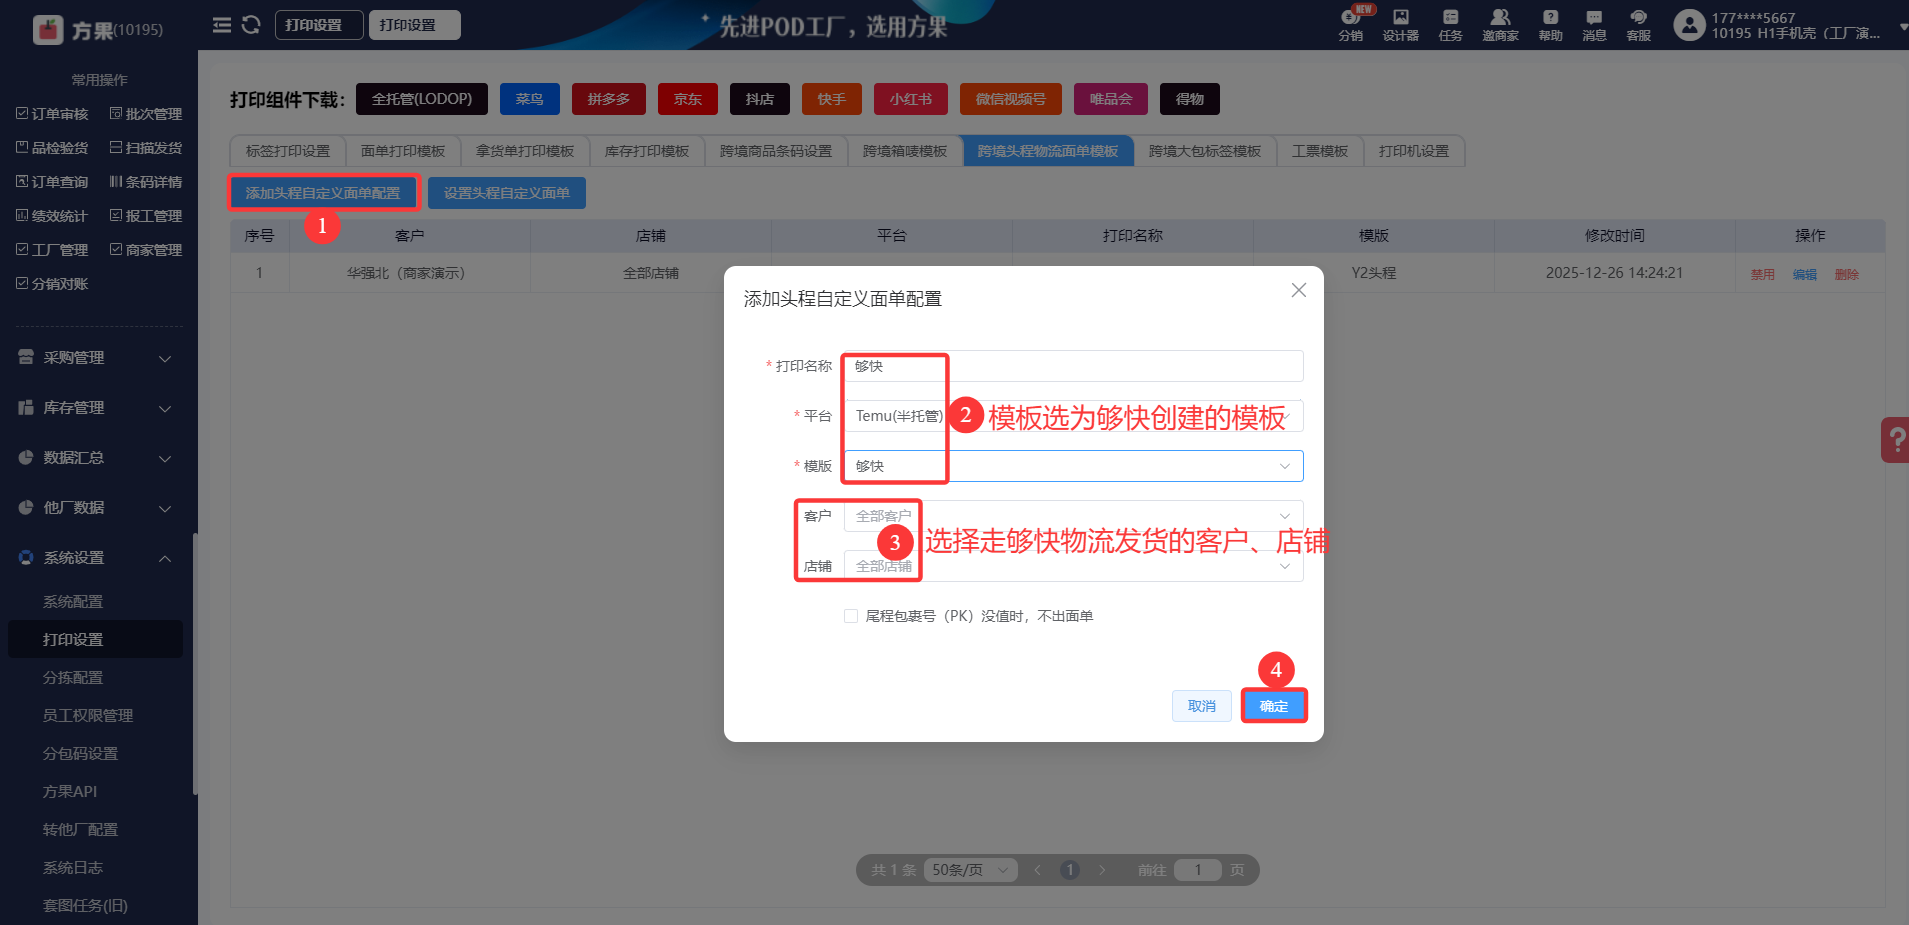Viewport: 1909px width, 925px height.
Task: Open 绩效统计 shortcut in the sidebar
Action: coord(52,216)
